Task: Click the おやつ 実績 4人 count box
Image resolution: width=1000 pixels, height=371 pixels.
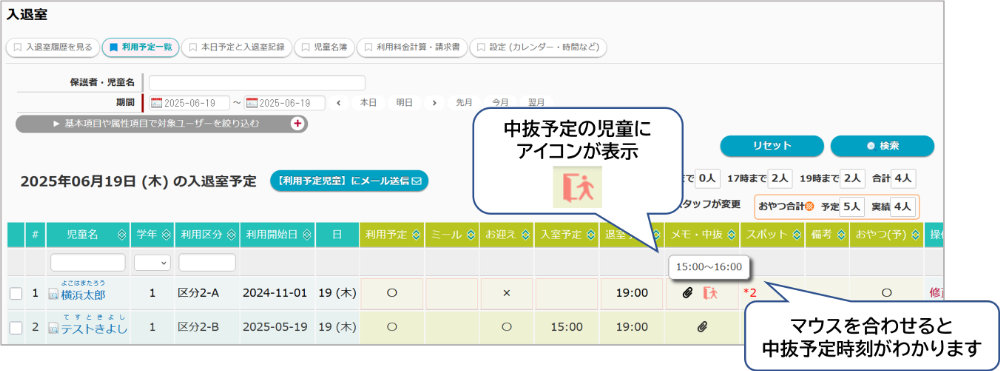Action: (904, 207)
